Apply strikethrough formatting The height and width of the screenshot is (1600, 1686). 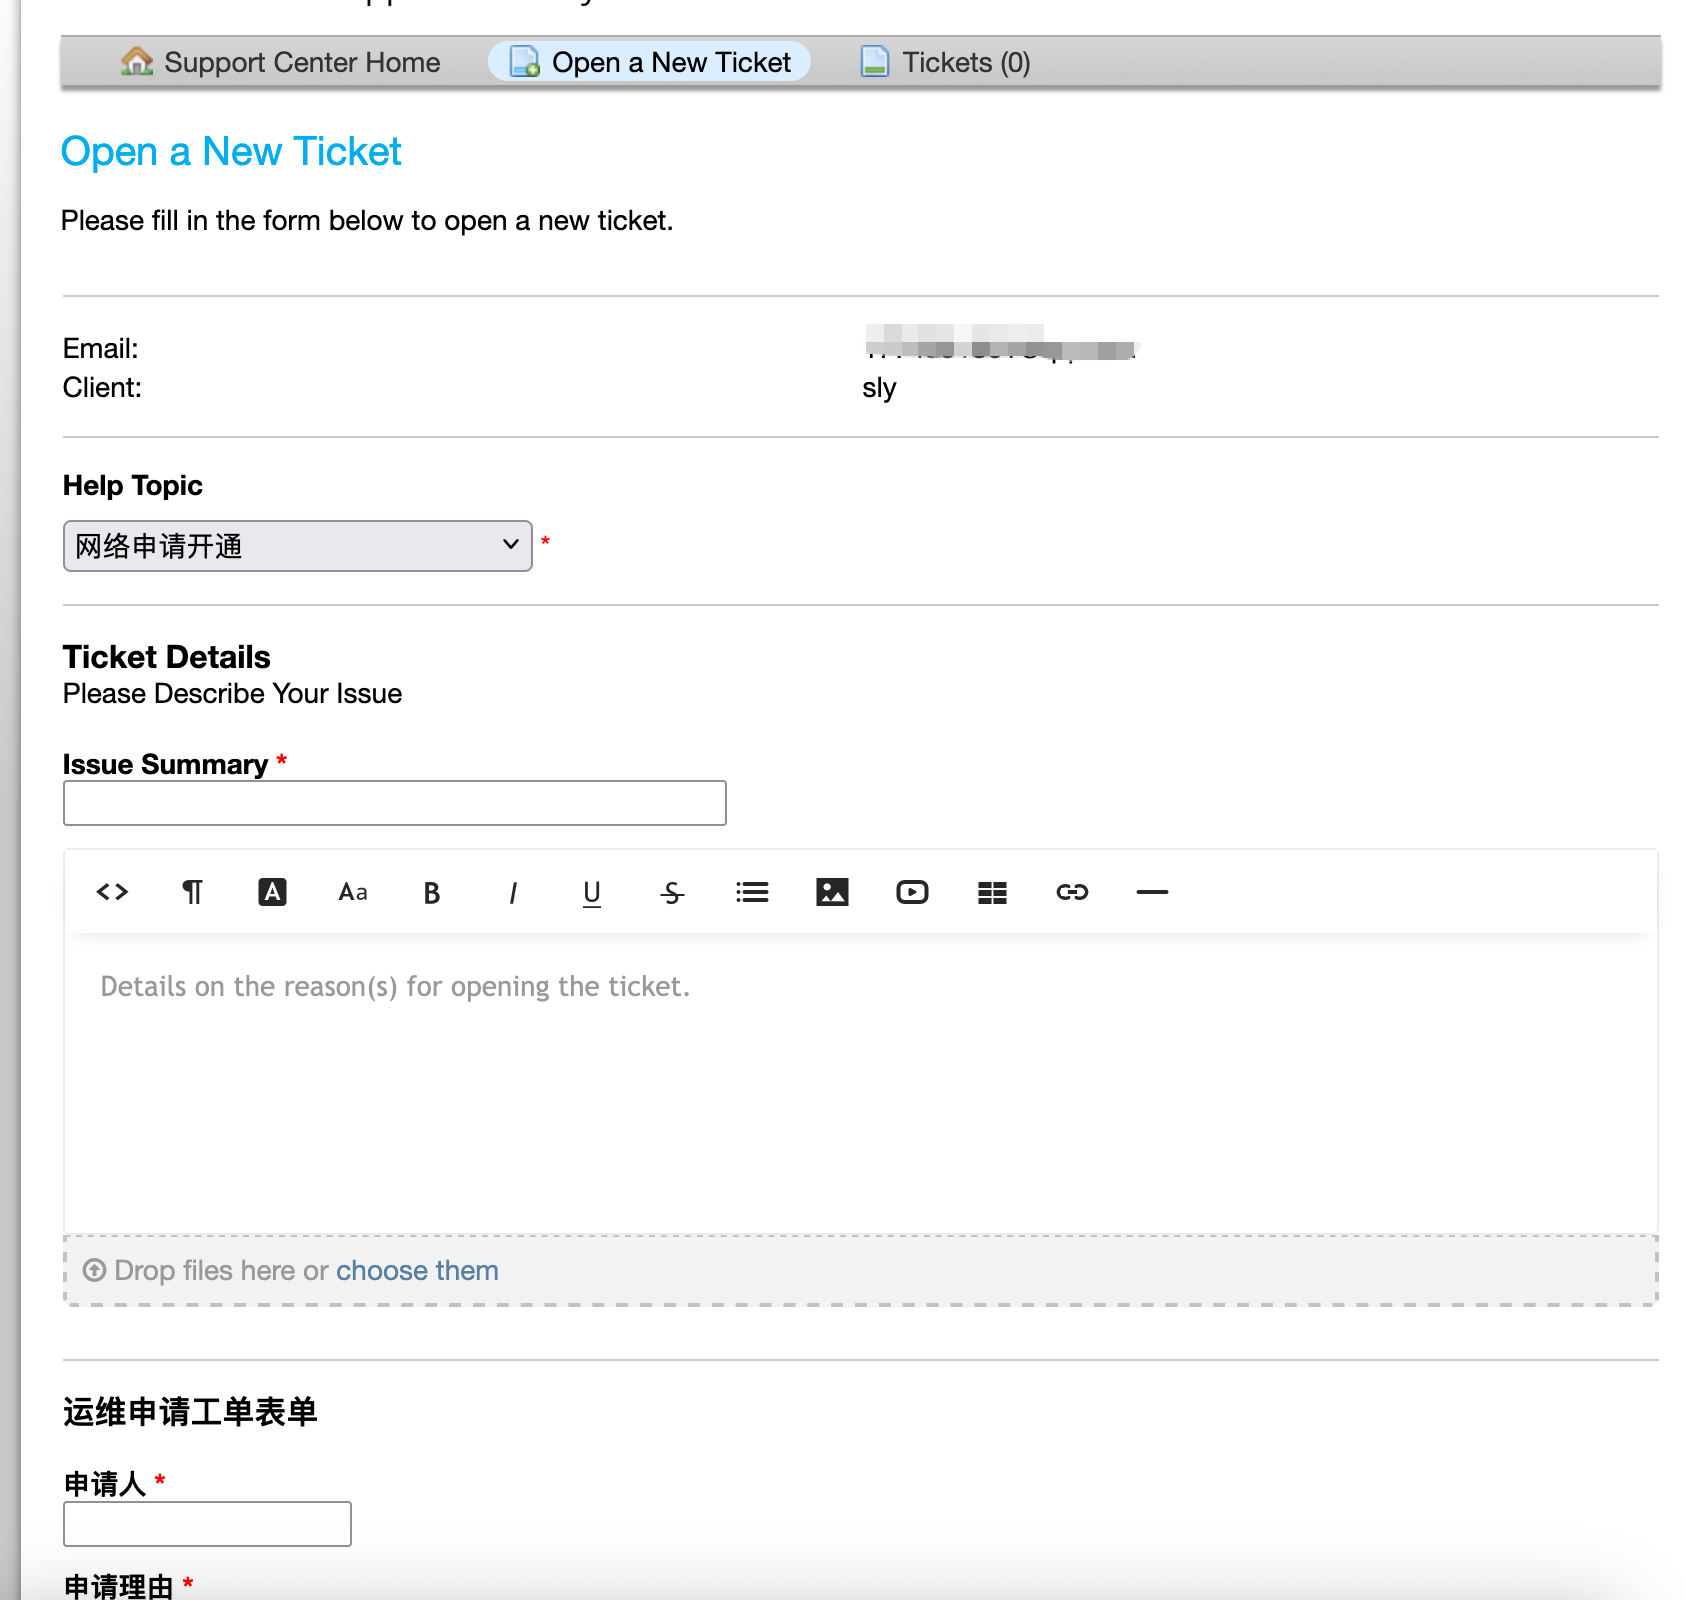[672, 892]
